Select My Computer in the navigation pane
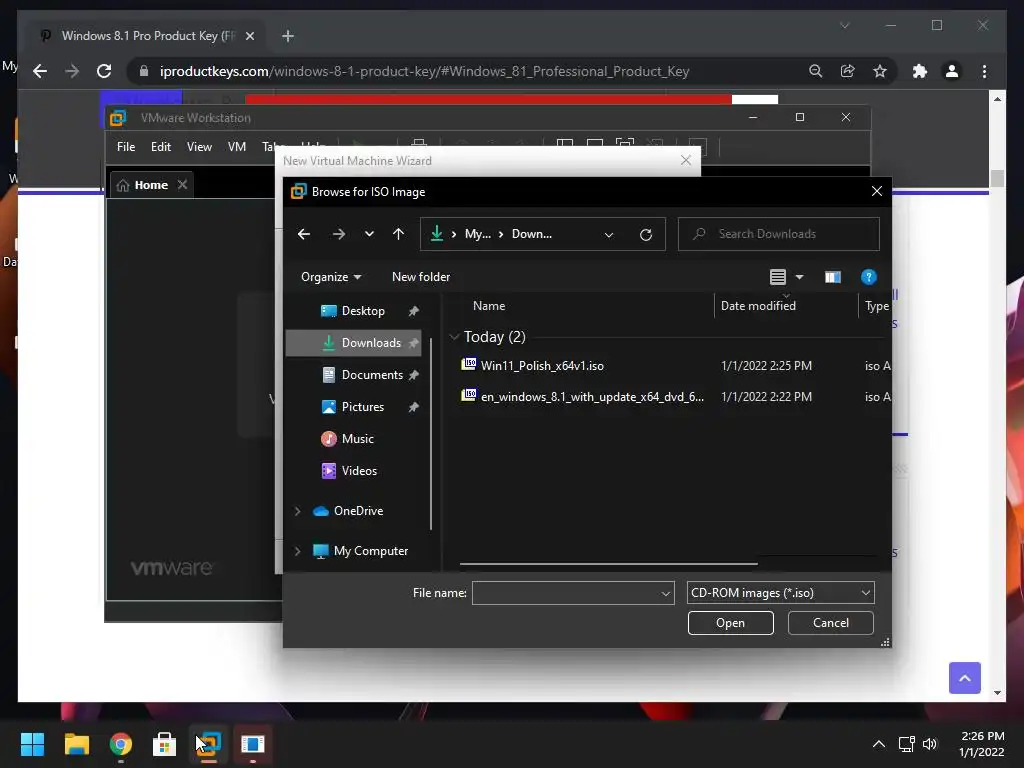The image size is (1024, 768). [x=370, y=551]
